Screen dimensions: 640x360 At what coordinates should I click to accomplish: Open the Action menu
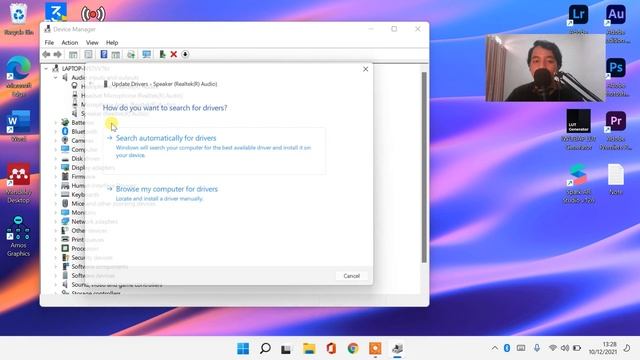pyautogui.click(x=70, y=42)
